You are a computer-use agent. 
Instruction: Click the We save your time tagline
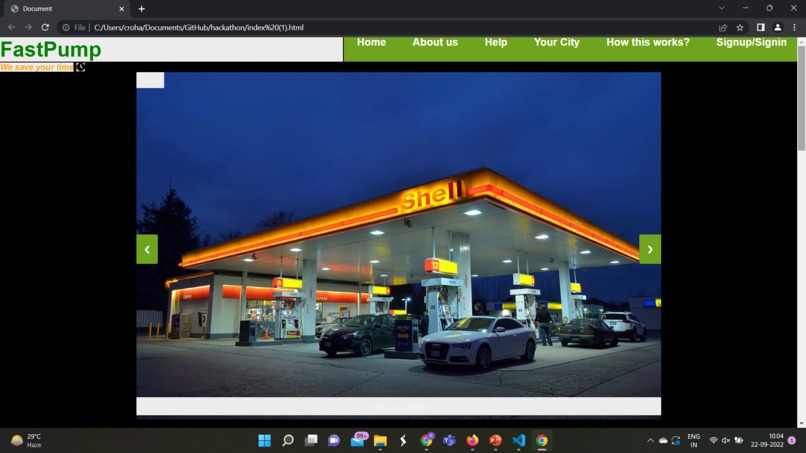click(x=37, y=67)
